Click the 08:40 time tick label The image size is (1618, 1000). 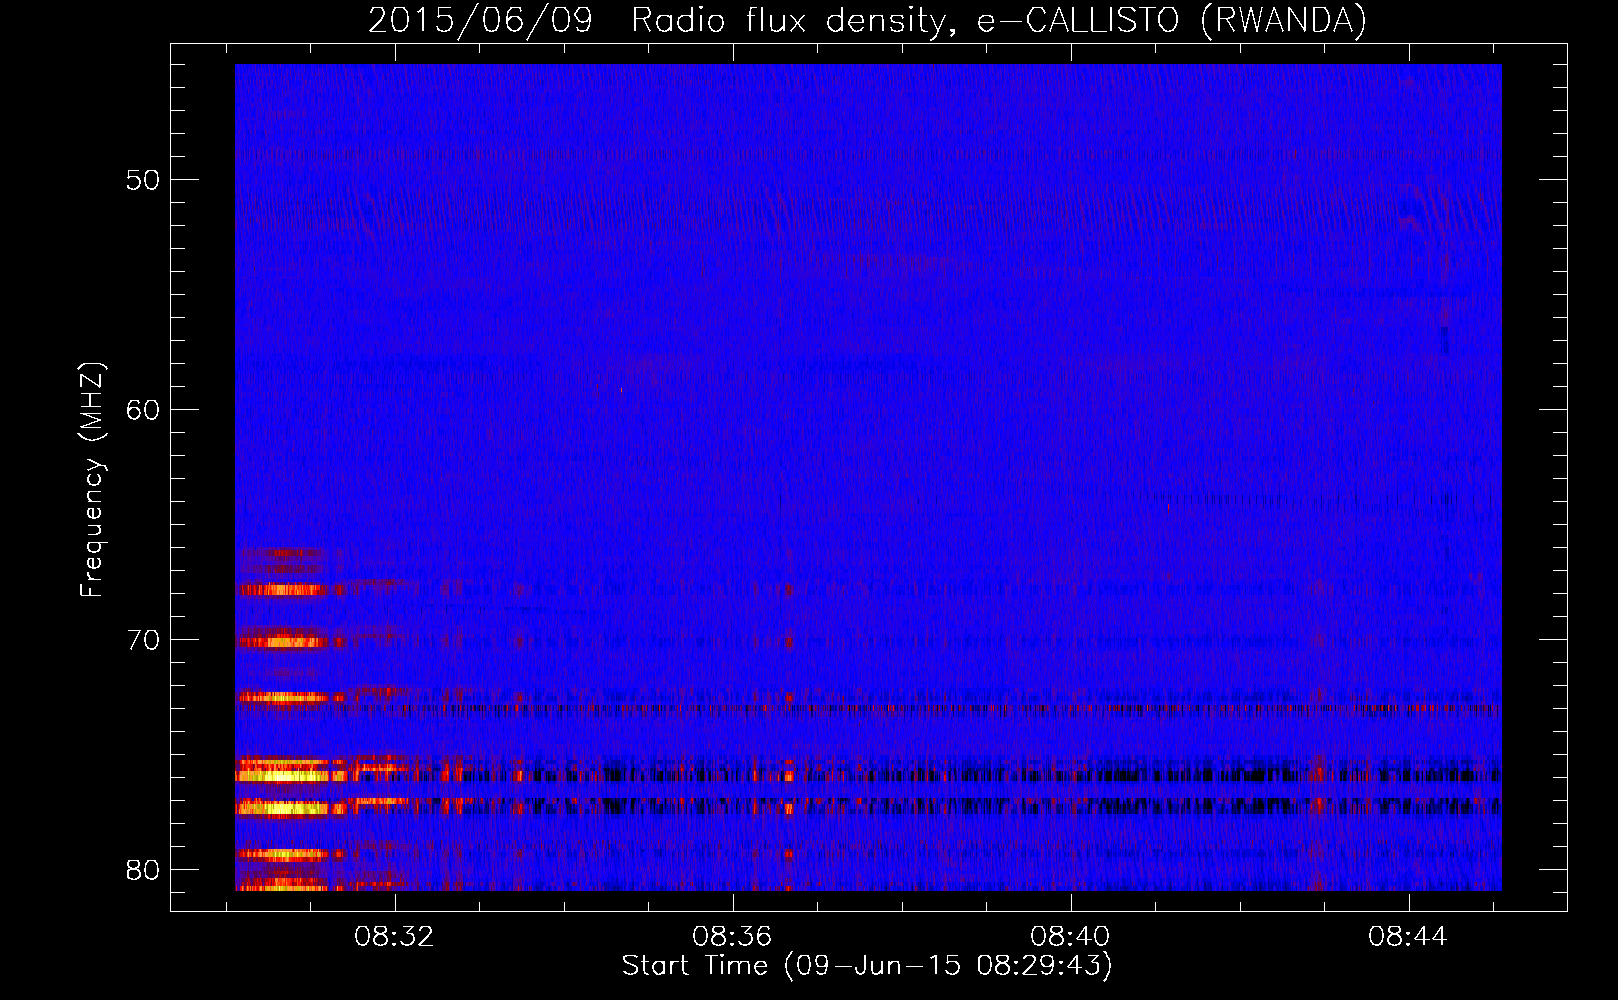(x=1071, y=936)
